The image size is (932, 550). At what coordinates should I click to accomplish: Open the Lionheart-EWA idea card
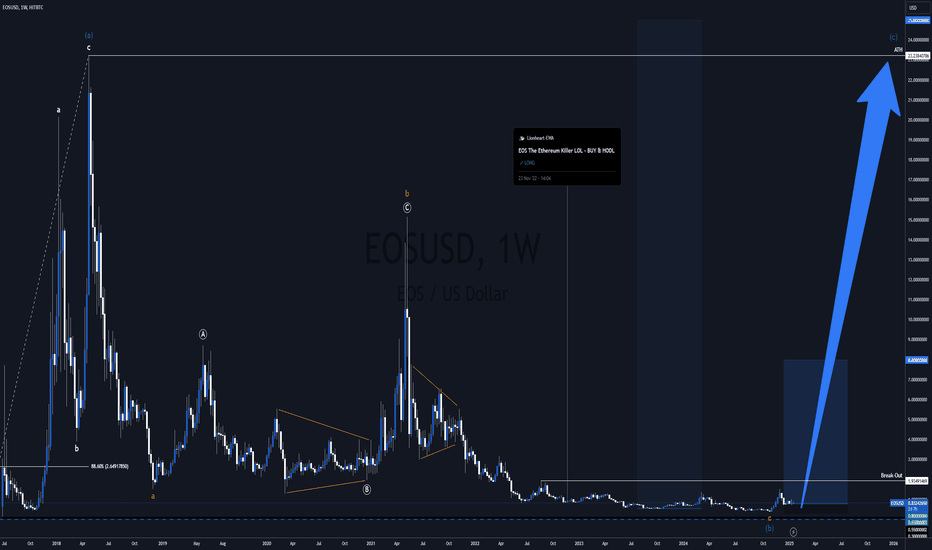pyautogui.click(x=567, y=156)
